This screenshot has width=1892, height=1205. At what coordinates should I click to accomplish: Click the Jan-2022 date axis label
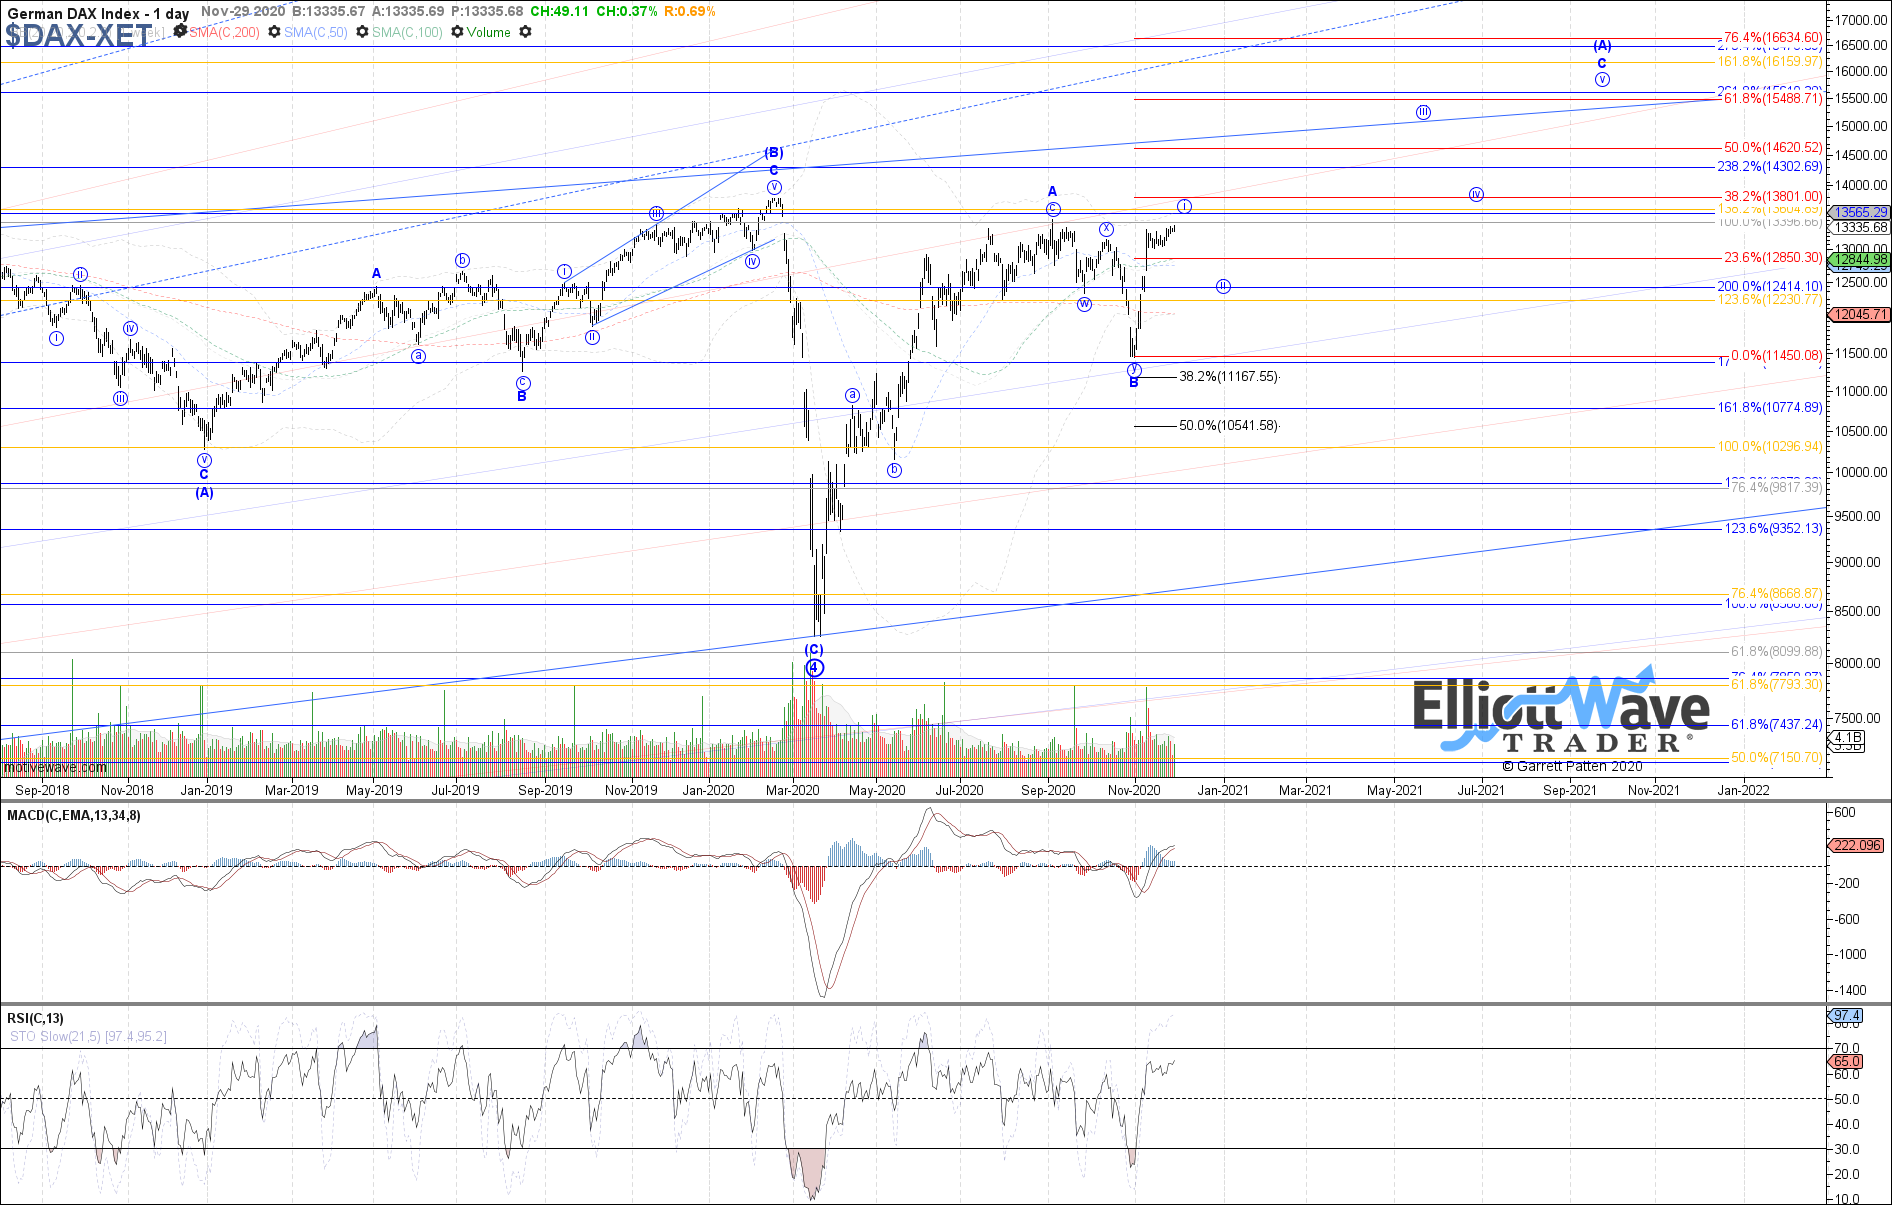(x=1743, y=790)
